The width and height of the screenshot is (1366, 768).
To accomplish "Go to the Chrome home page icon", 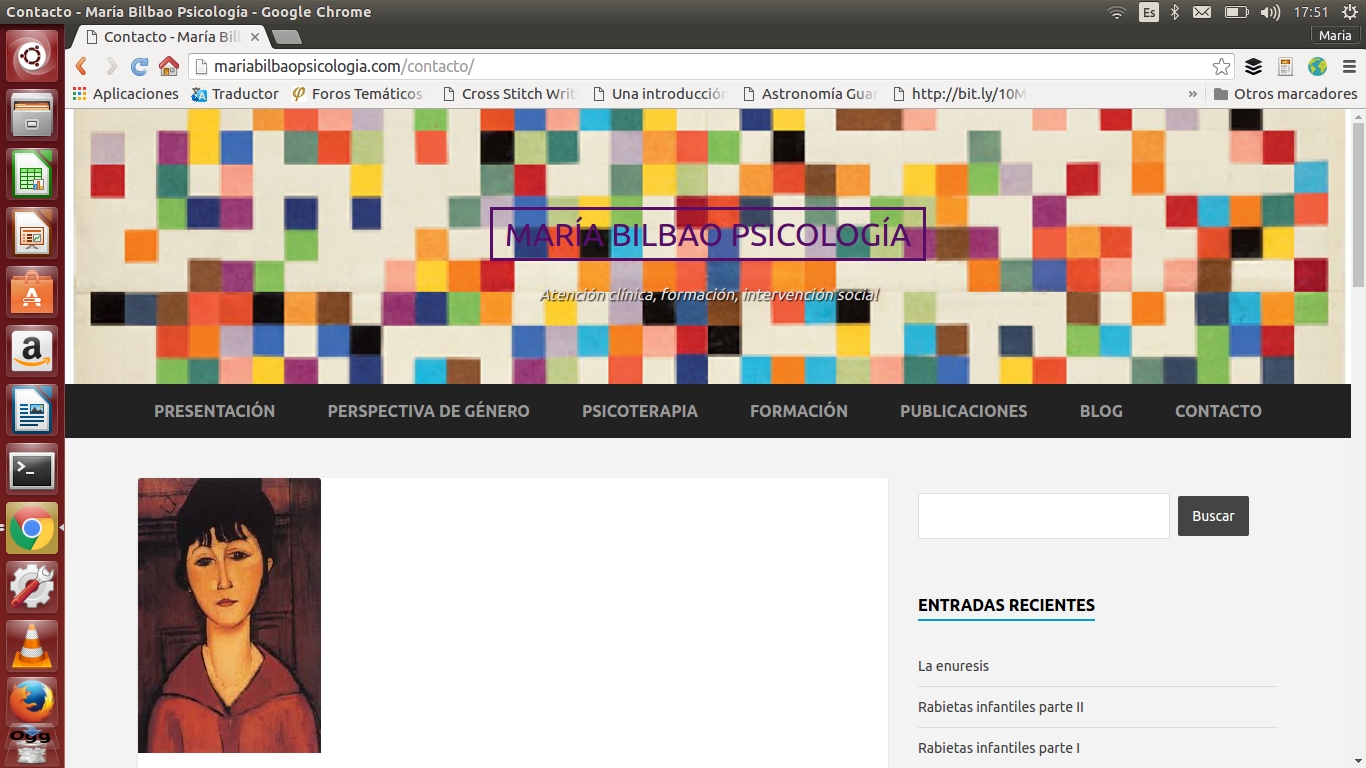I will 169,67.
